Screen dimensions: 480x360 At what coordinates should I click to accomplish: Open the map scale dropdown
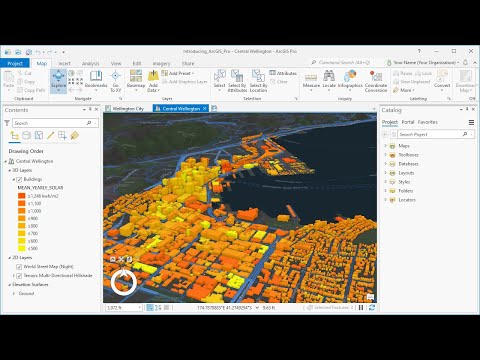click(140, 308)
